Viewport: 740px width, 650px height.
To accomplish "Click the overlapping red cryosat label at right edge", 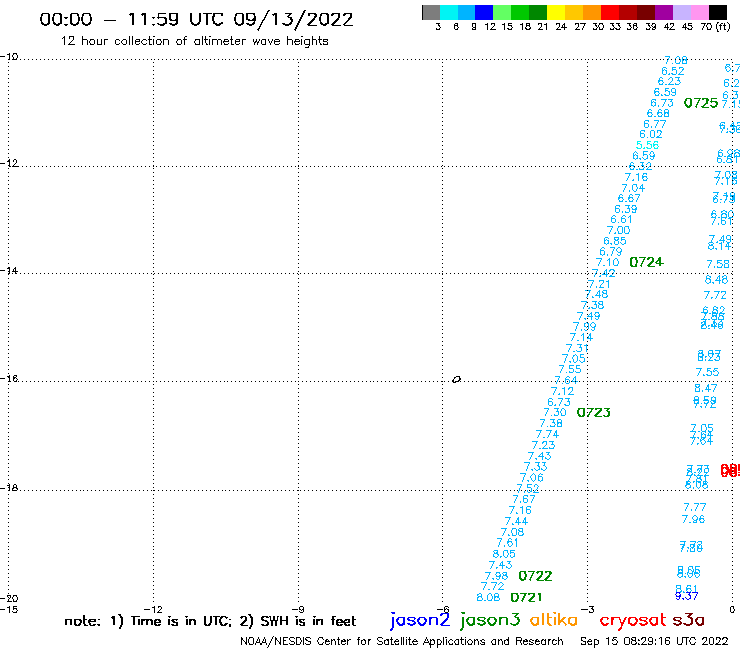I will click(730, 471).
